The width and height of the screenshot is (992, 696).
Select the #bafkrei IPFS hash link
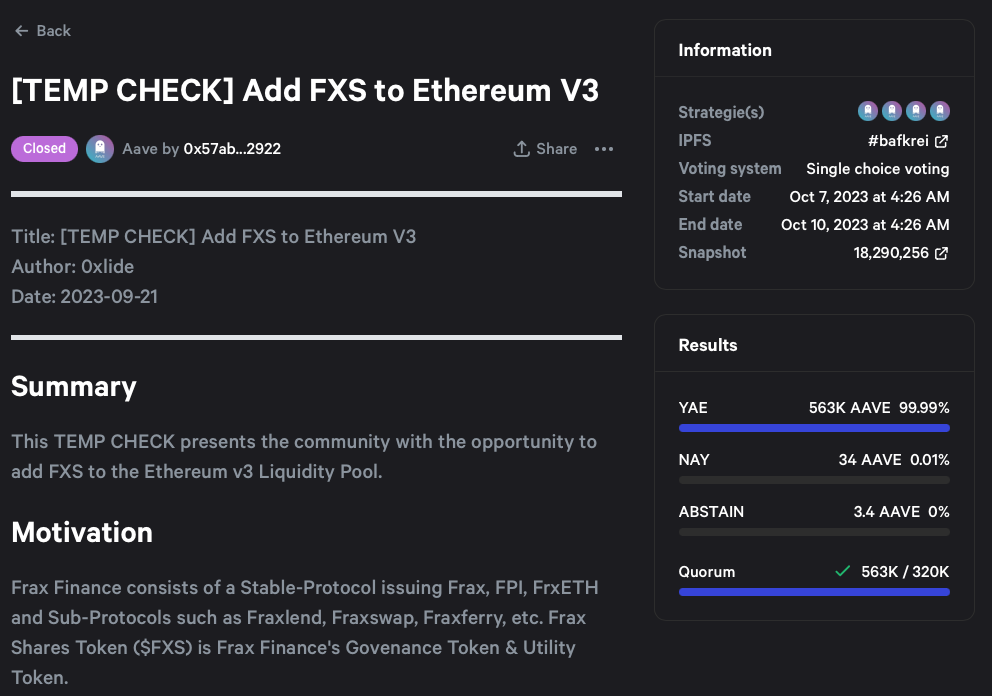[899, 141]
